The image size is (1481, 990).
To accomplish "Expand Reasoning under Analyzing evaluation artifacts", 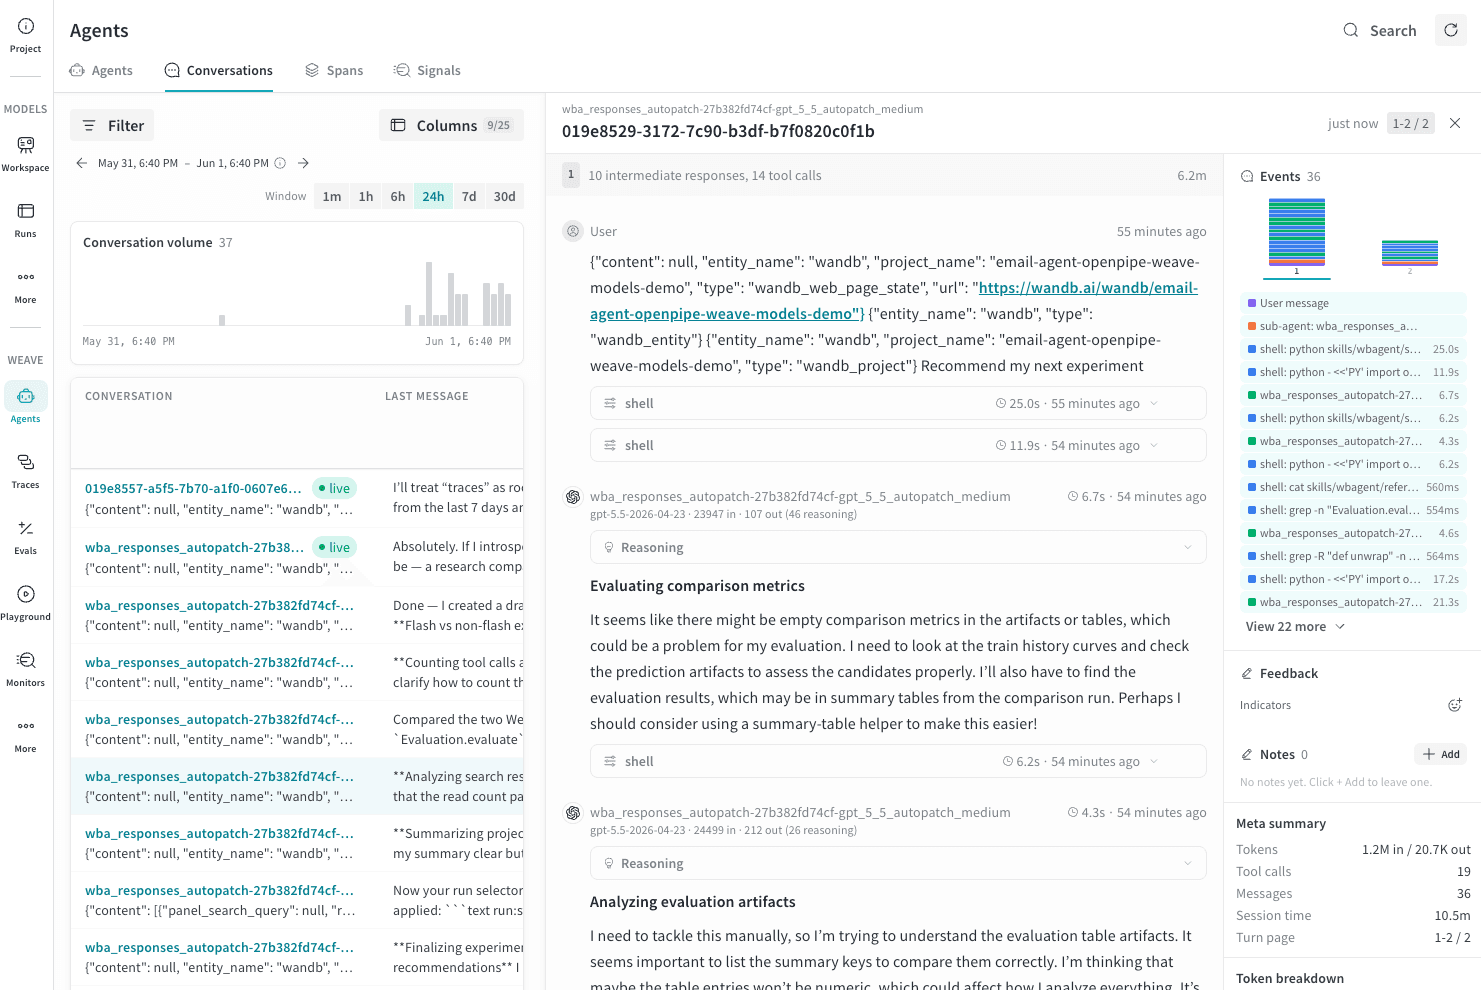I will click(898, 863).
